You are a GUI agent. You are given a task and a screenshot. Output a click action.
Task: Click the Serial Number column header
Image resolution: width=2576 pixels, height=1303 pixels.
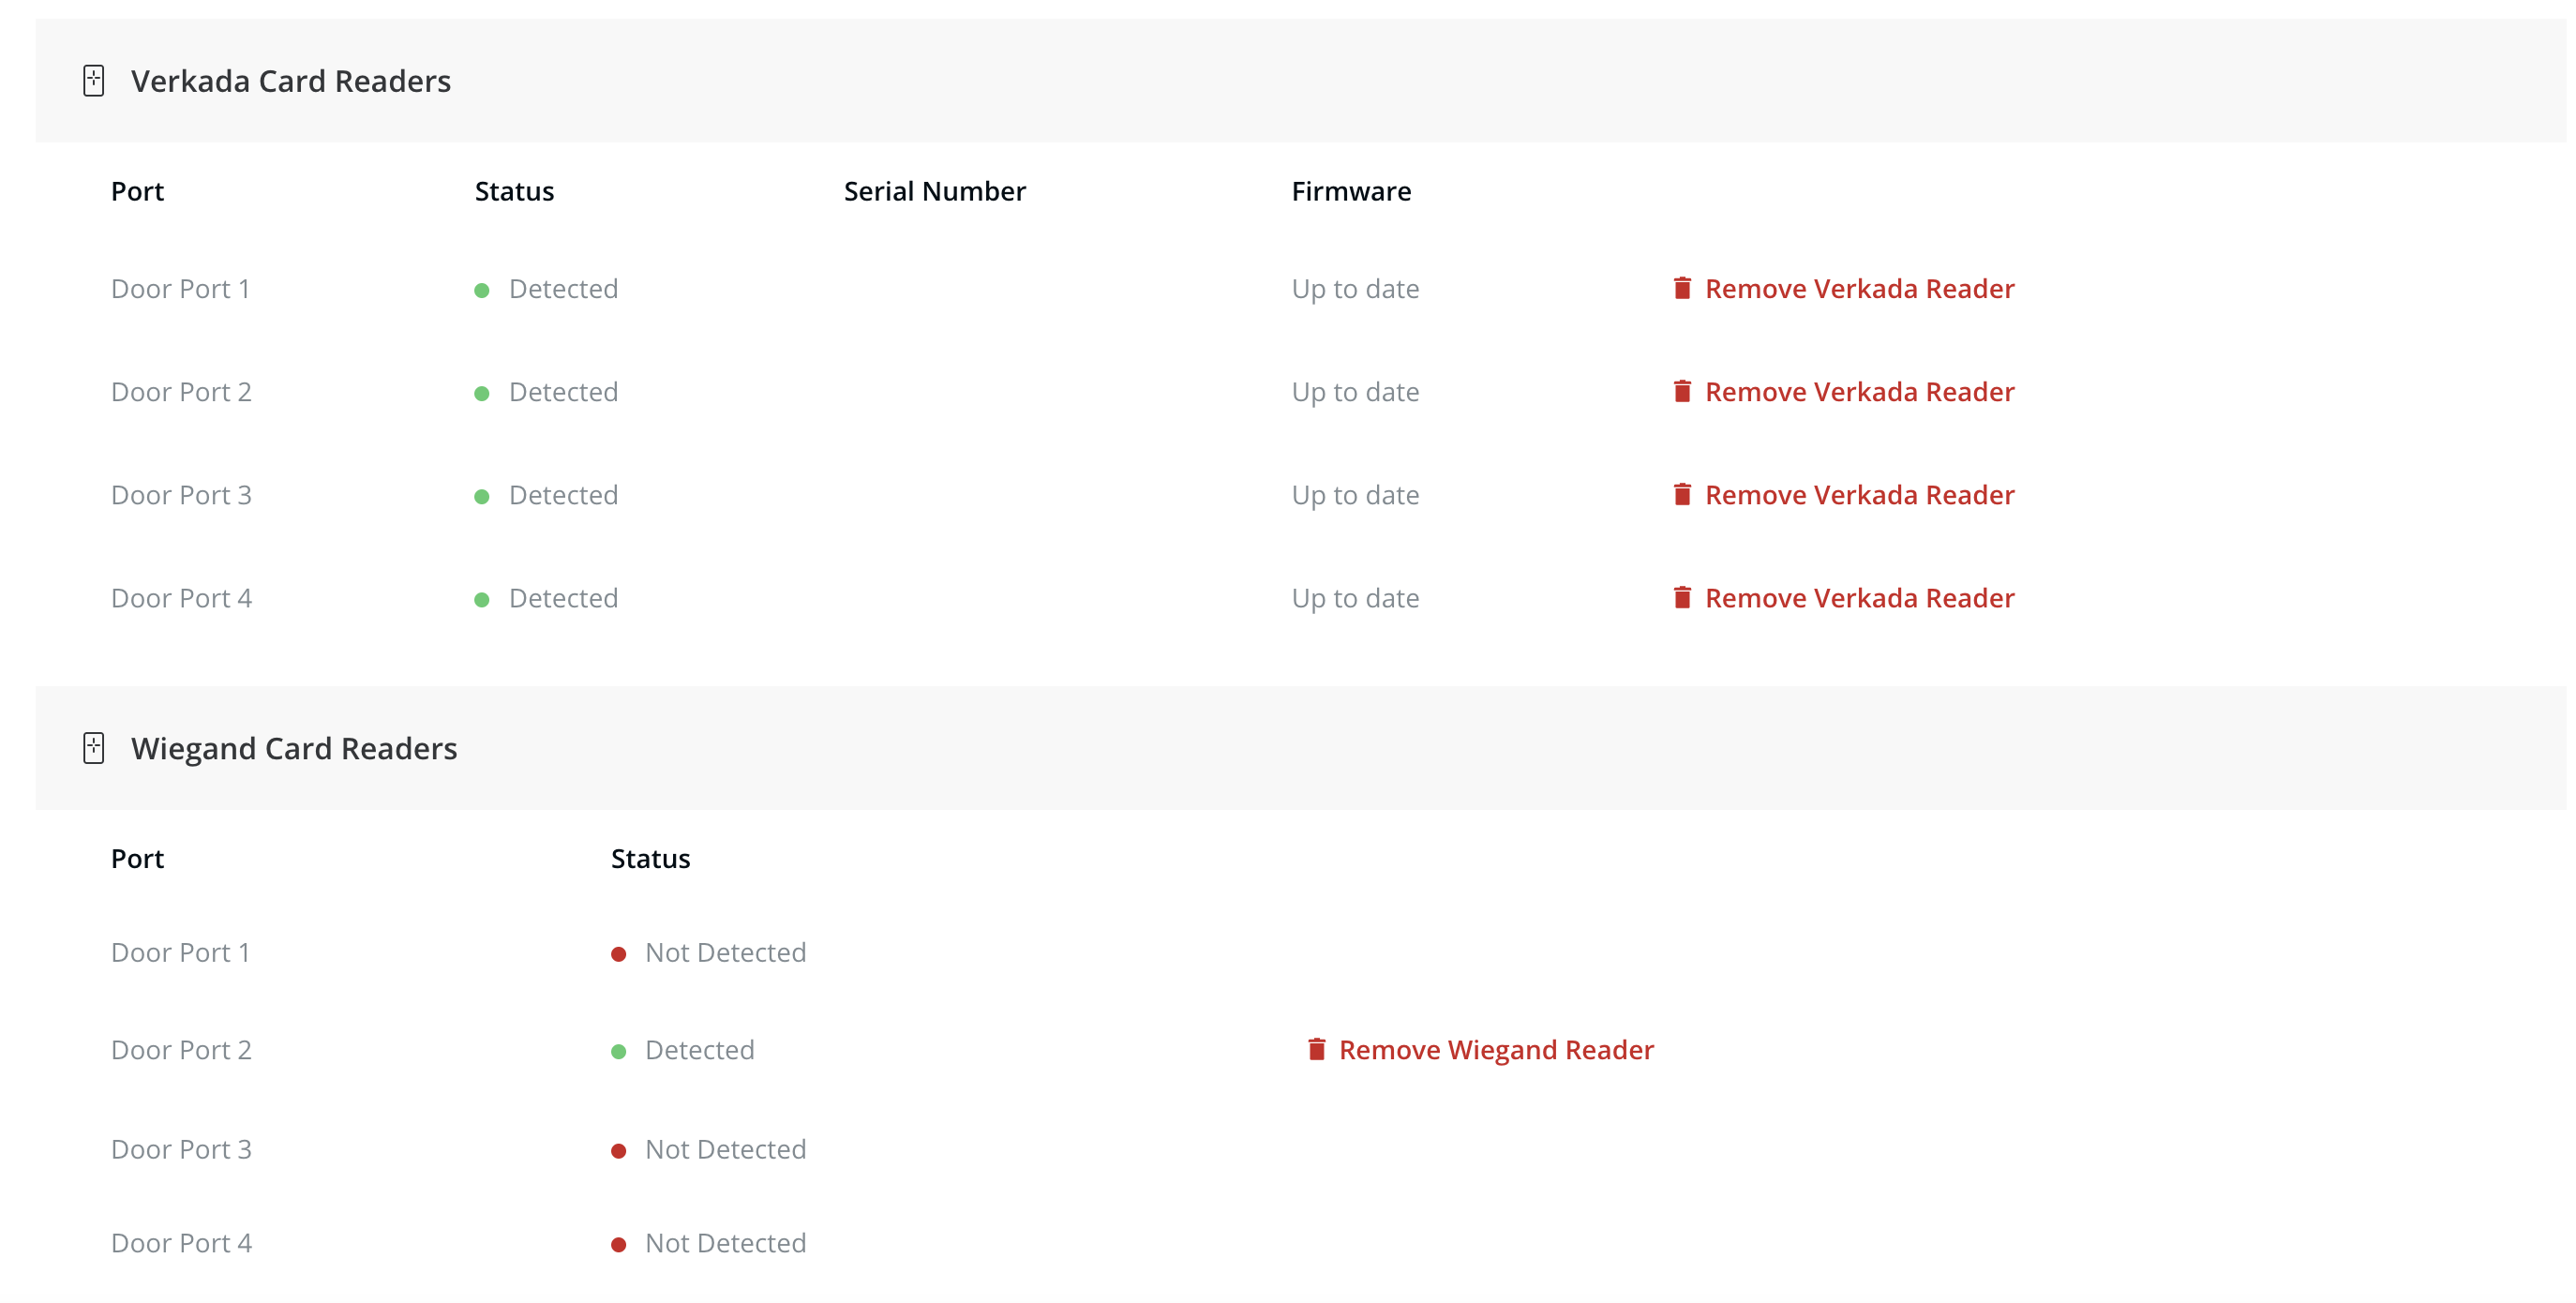click(934, 191)
